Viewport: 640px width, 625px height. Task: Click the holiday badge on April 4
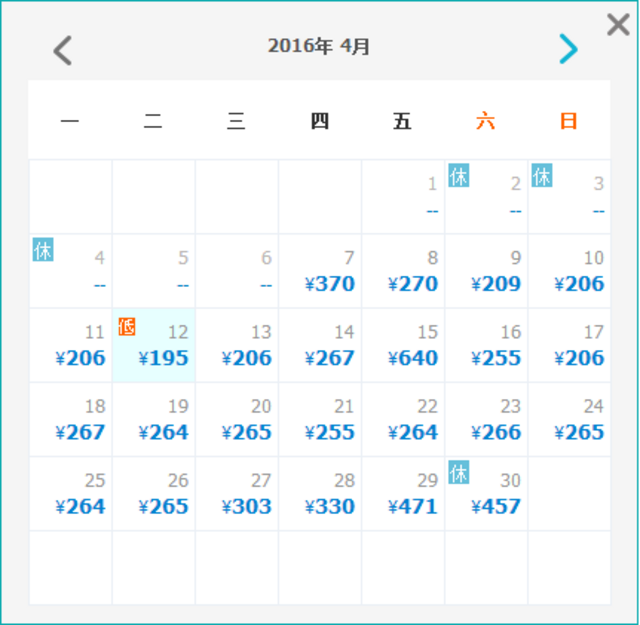click(x=43, y=250)
